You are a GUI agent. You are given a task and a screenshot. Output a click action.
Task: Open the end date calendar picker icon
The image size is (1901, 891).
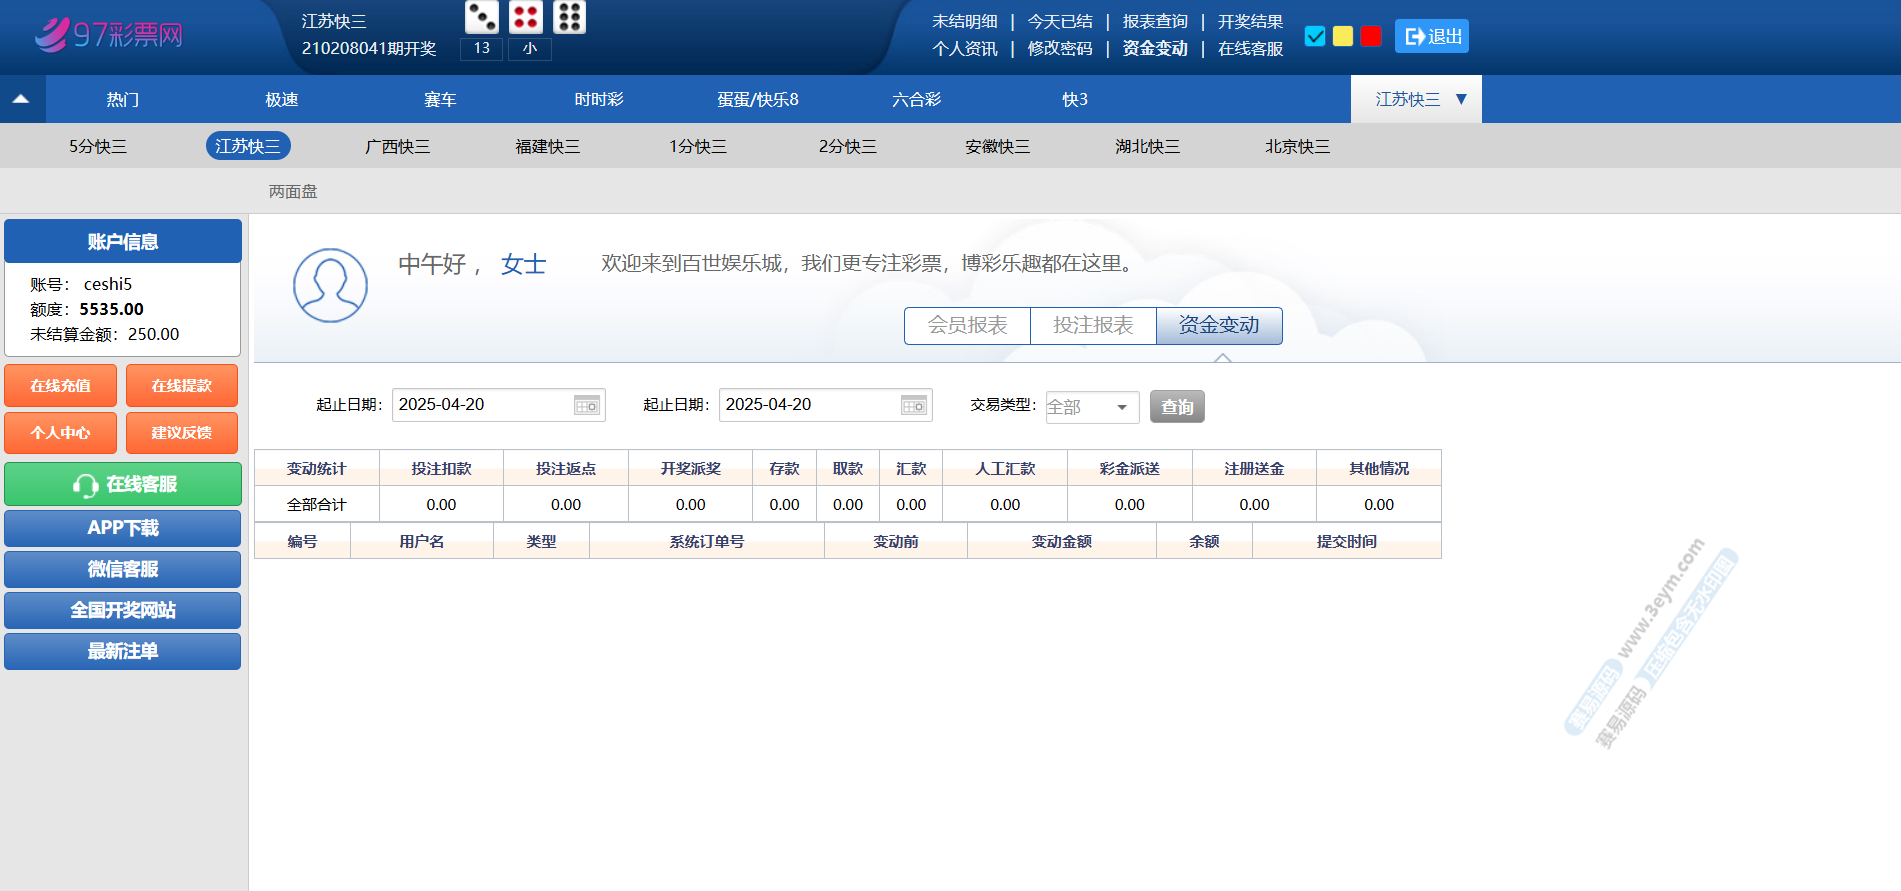913,405
